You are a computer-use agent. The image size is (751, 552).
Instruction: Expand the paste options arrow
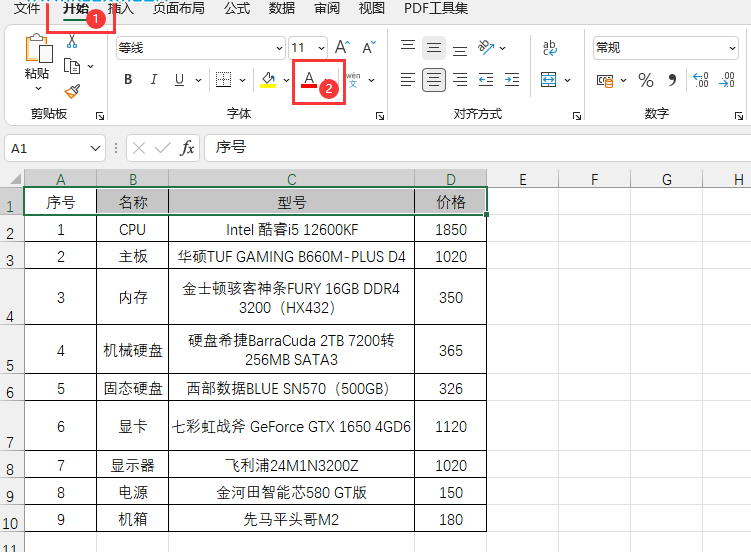tap(38, 89)
